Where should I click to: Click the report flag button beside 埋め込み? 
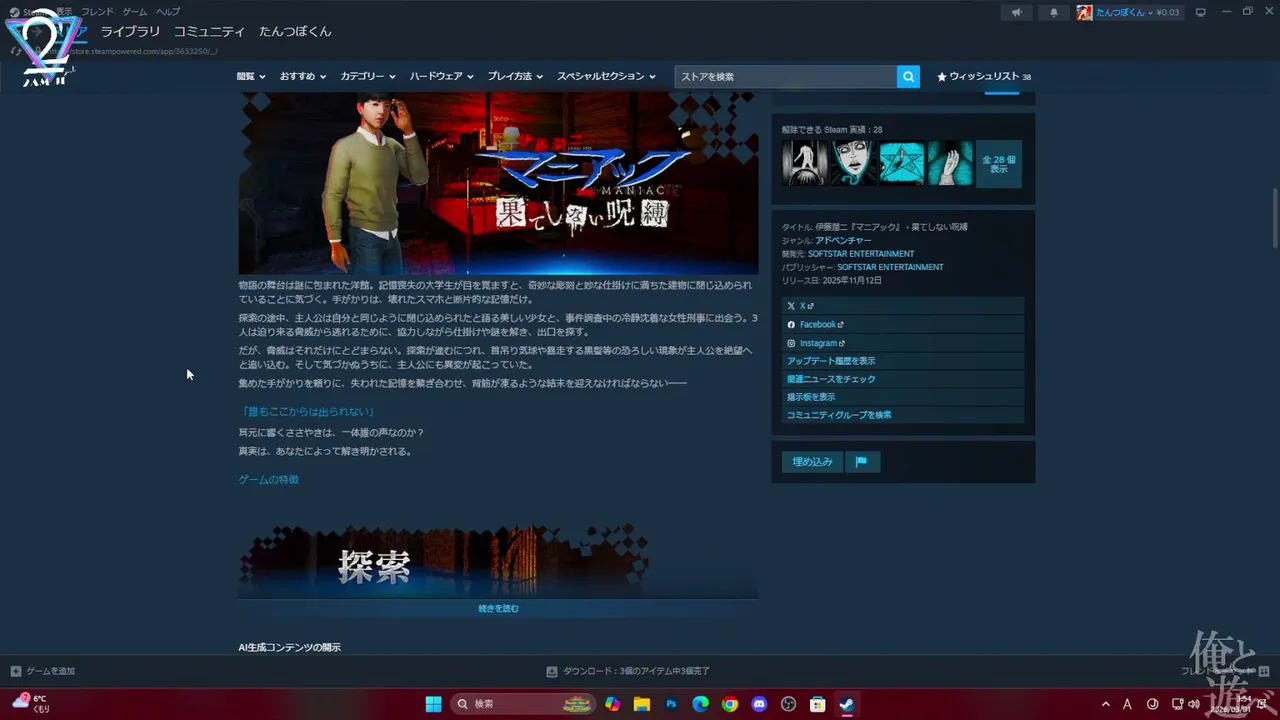coord(861,462)
